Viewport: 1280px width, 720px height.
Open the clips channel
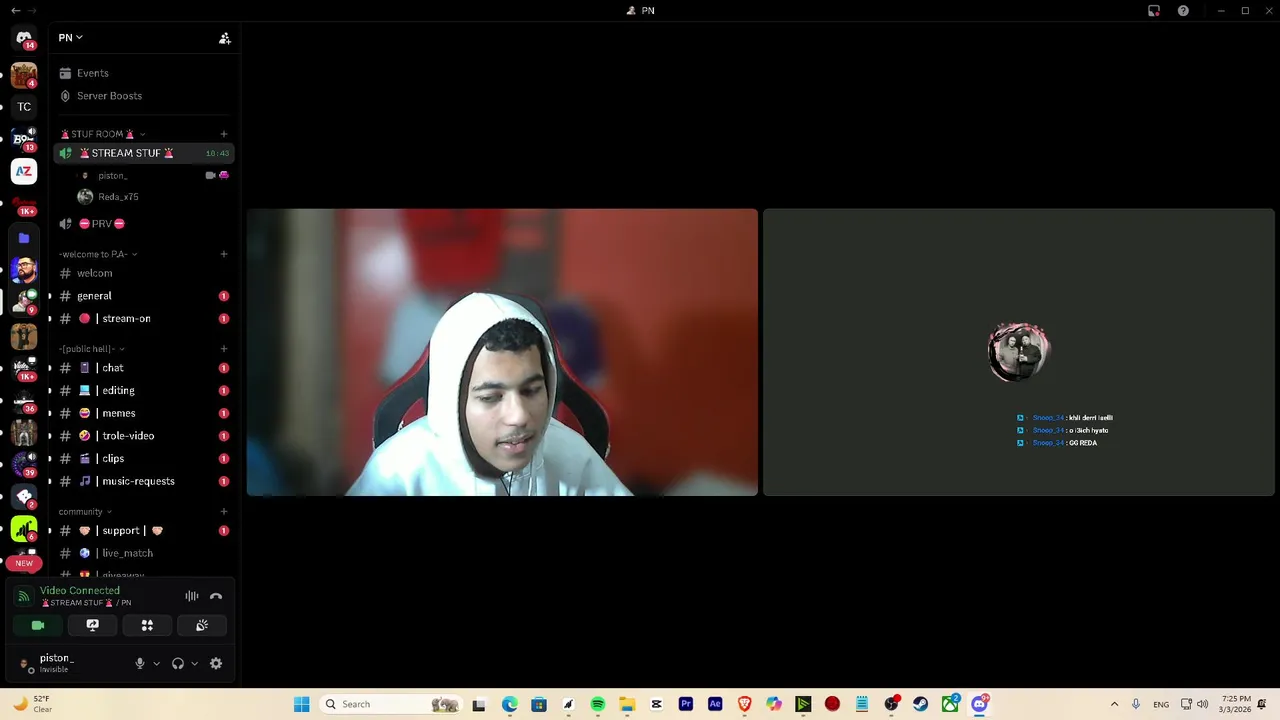coord(143,459)
